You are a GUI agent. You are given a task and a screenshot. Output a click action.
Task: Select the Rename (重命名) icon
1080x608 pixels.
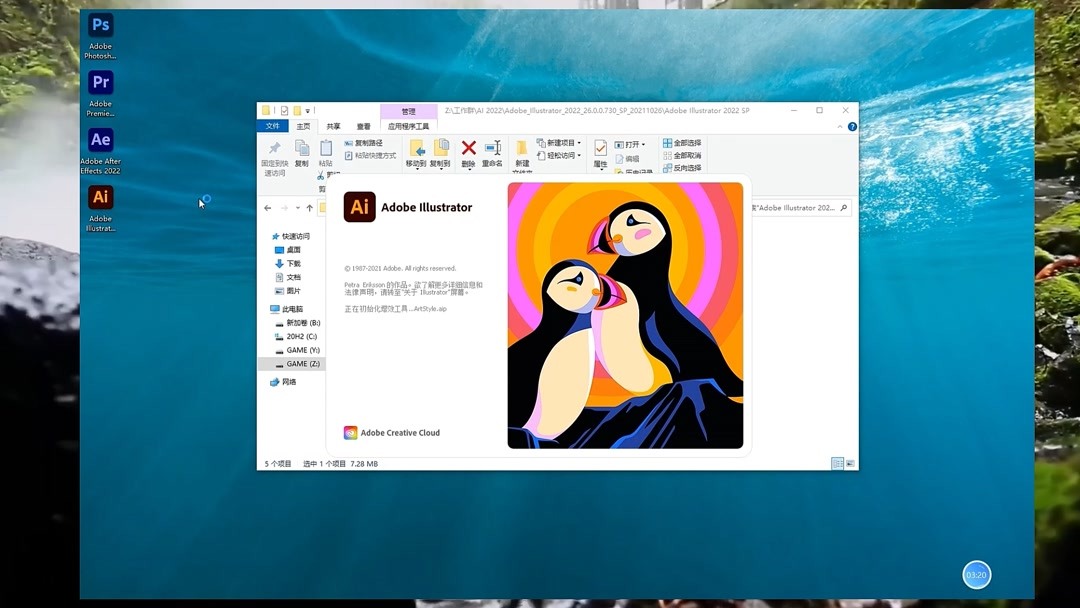[x=492, y=150]
